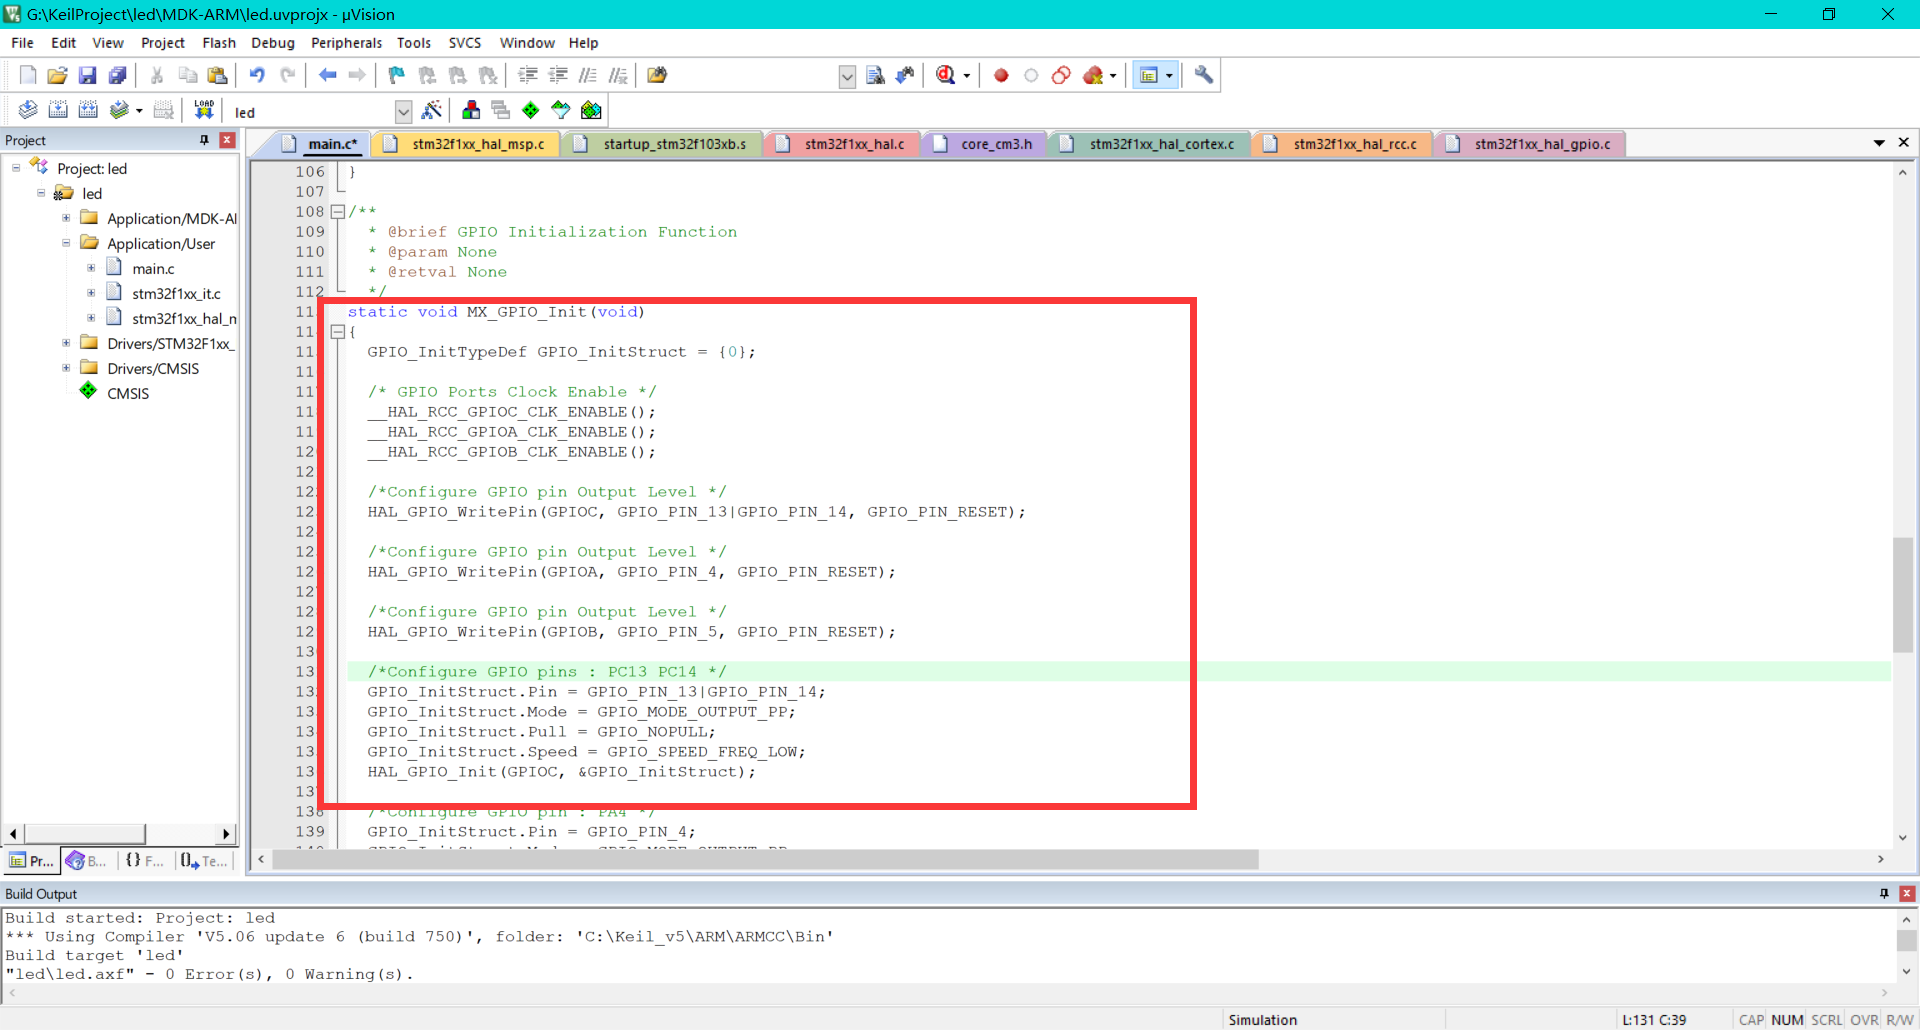Collapse the Application/User folder
This screenshot has height=1030, width=1920.
coord(66,243)
